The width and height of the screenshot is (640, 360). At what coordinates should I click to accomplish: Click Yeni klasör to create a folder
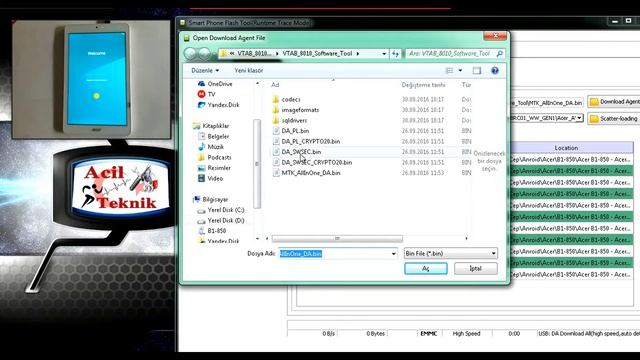[249, 71]
